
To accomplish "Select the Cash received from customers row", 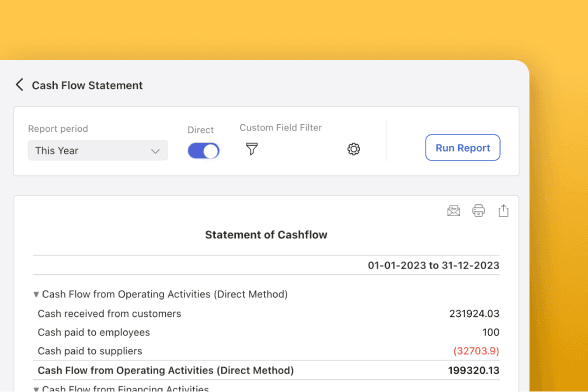I will tap(266, 314).
